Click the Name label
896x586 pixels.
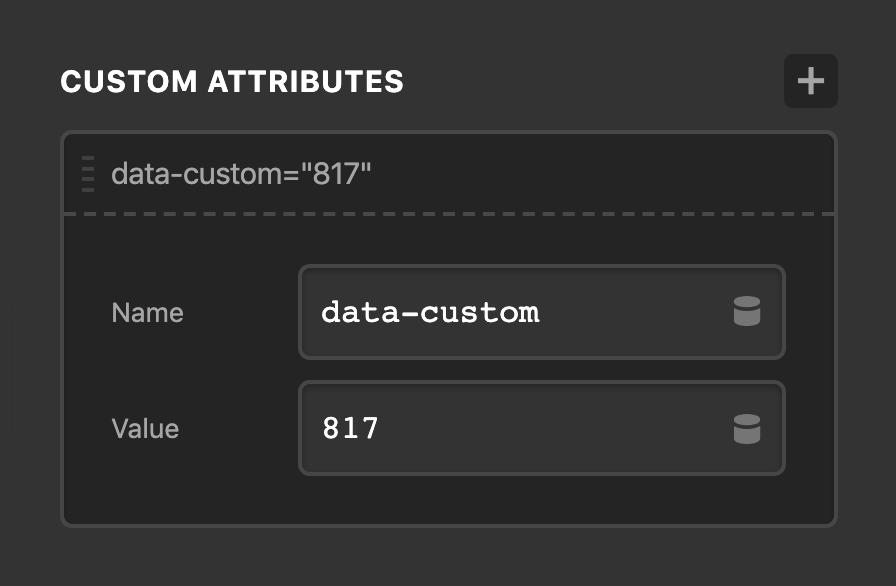click(147, 312)
